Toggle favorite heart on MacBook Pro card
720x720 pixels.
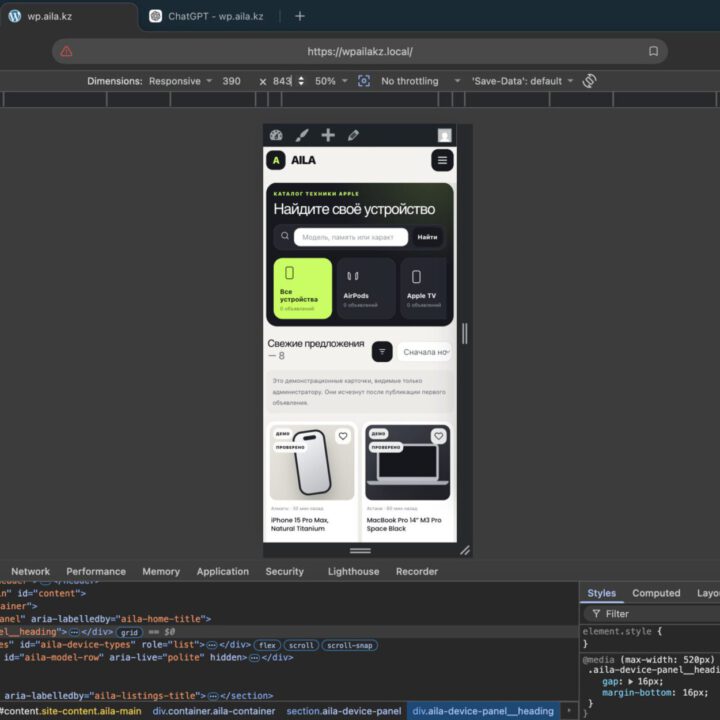(439, 436)
